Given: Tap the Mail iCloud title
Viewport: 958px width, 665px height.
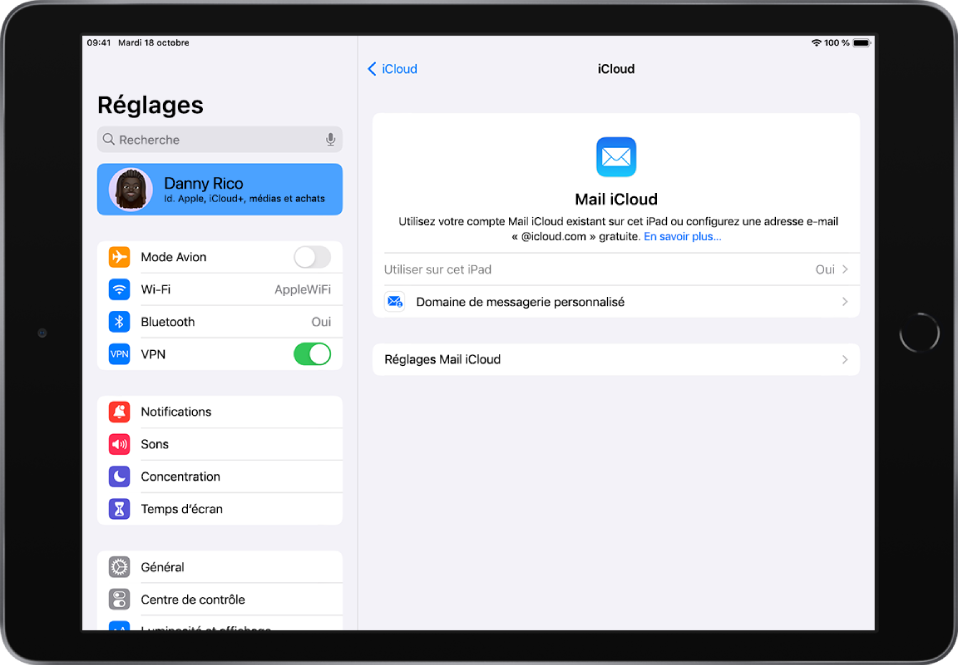Looking at the screenshot, I should point(616,199).
